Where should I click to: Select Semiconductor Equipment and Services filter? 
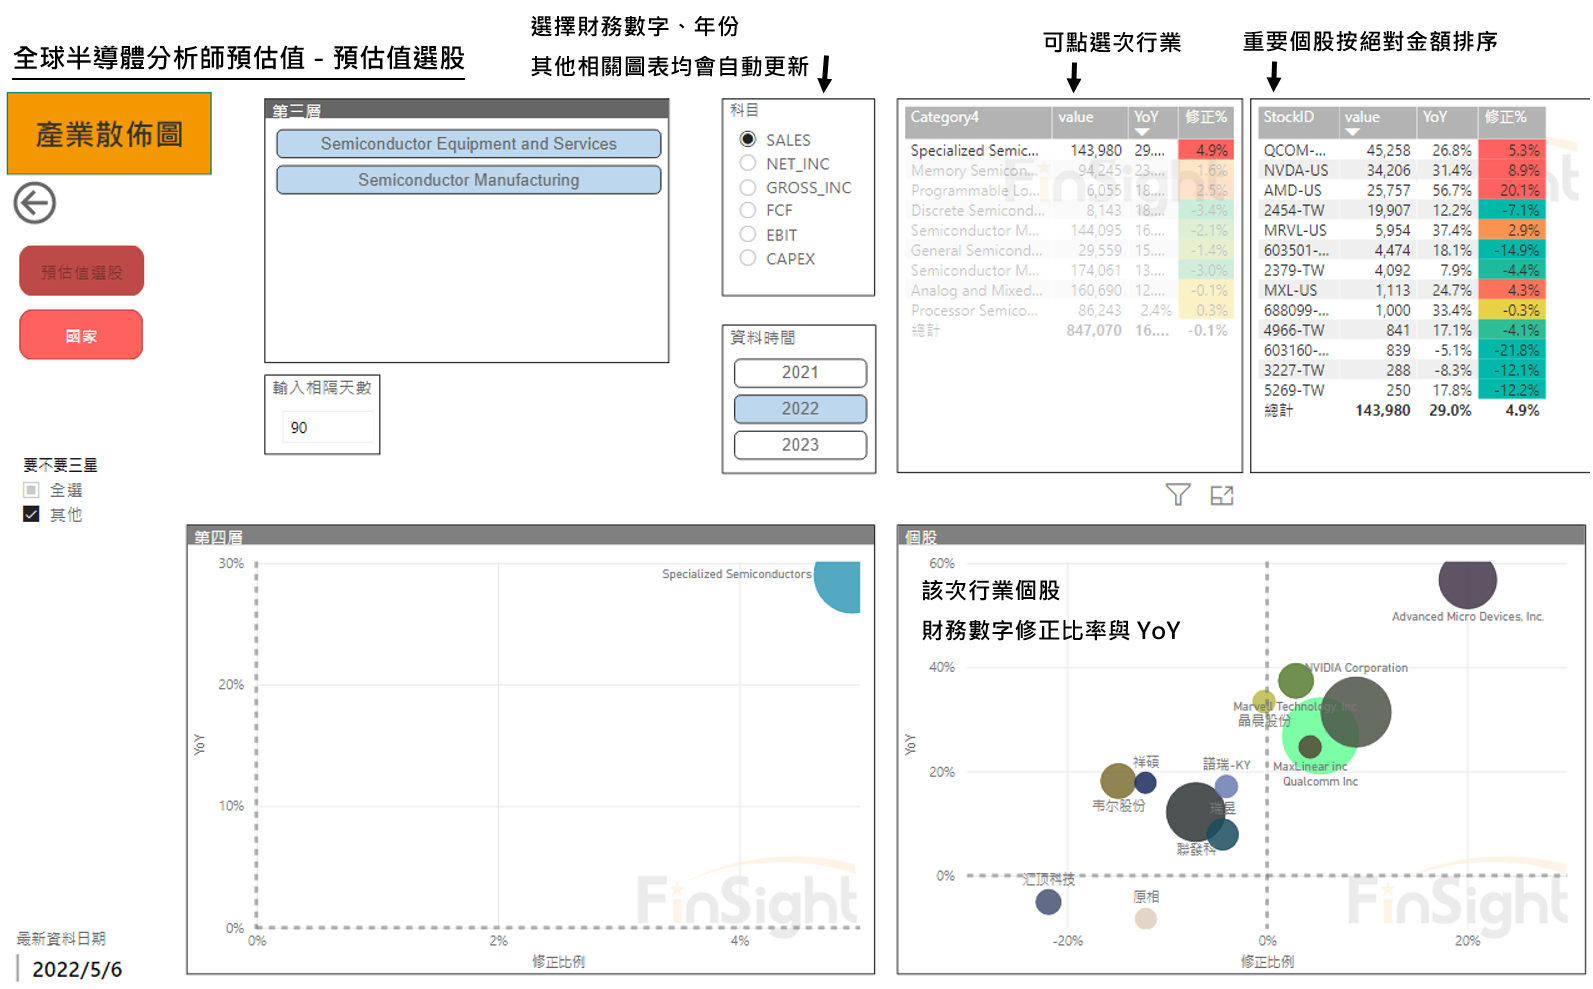coord(468,144)
